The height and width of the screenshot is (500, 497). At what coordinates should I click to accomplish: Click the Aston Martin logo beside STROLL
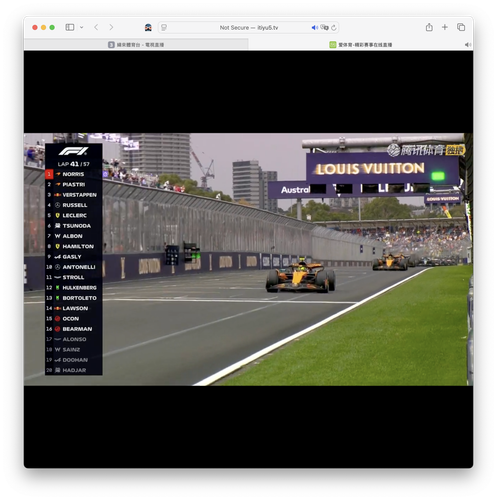[x=58, y=277]
